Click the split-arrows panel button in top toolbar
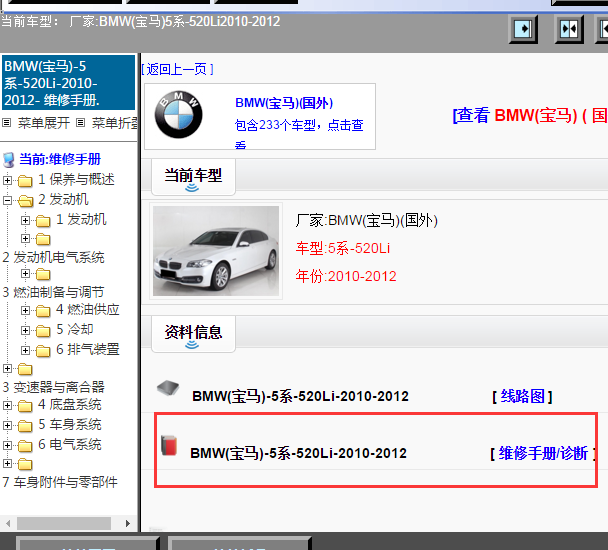The height and width of the screenshot is (550, 608). click(x=569, y=29)
